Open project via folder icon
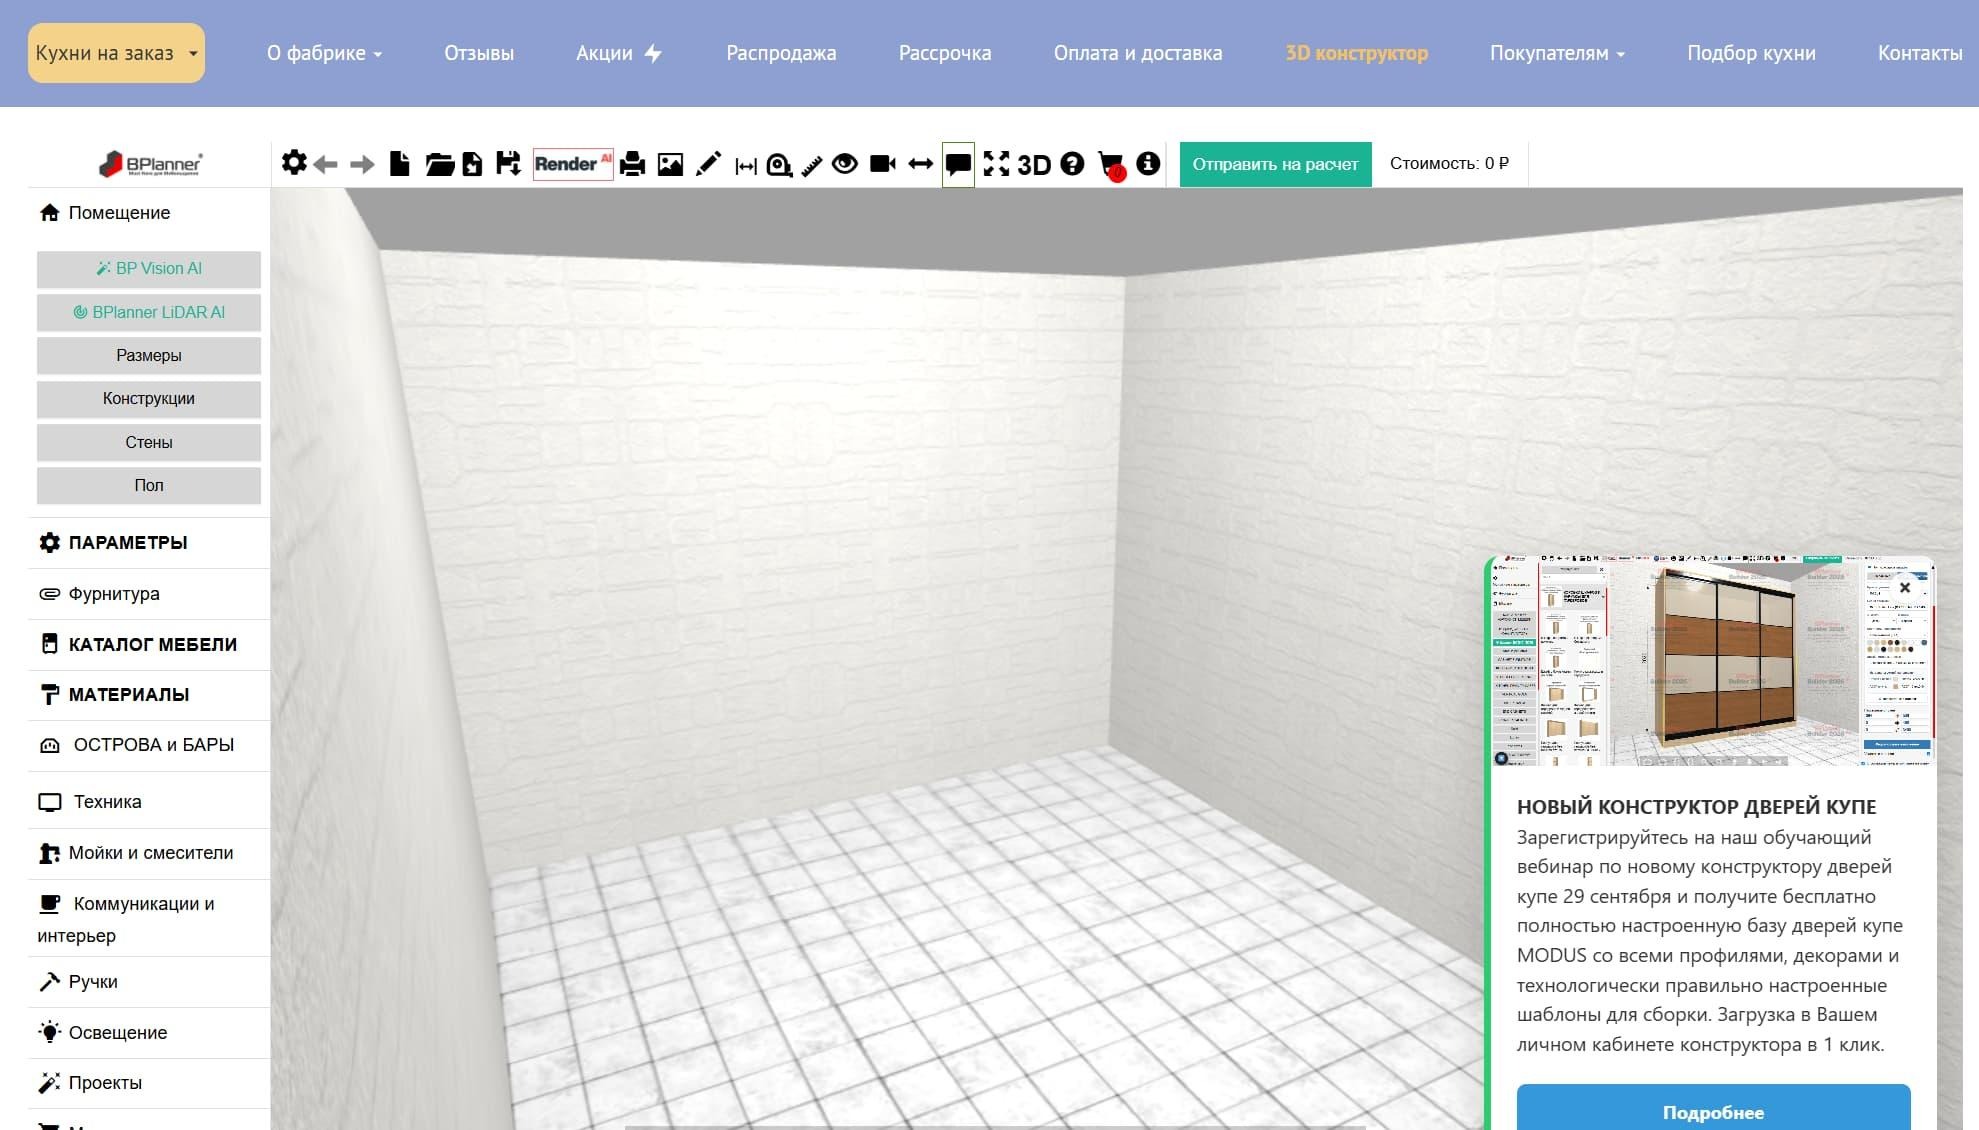 439,164
